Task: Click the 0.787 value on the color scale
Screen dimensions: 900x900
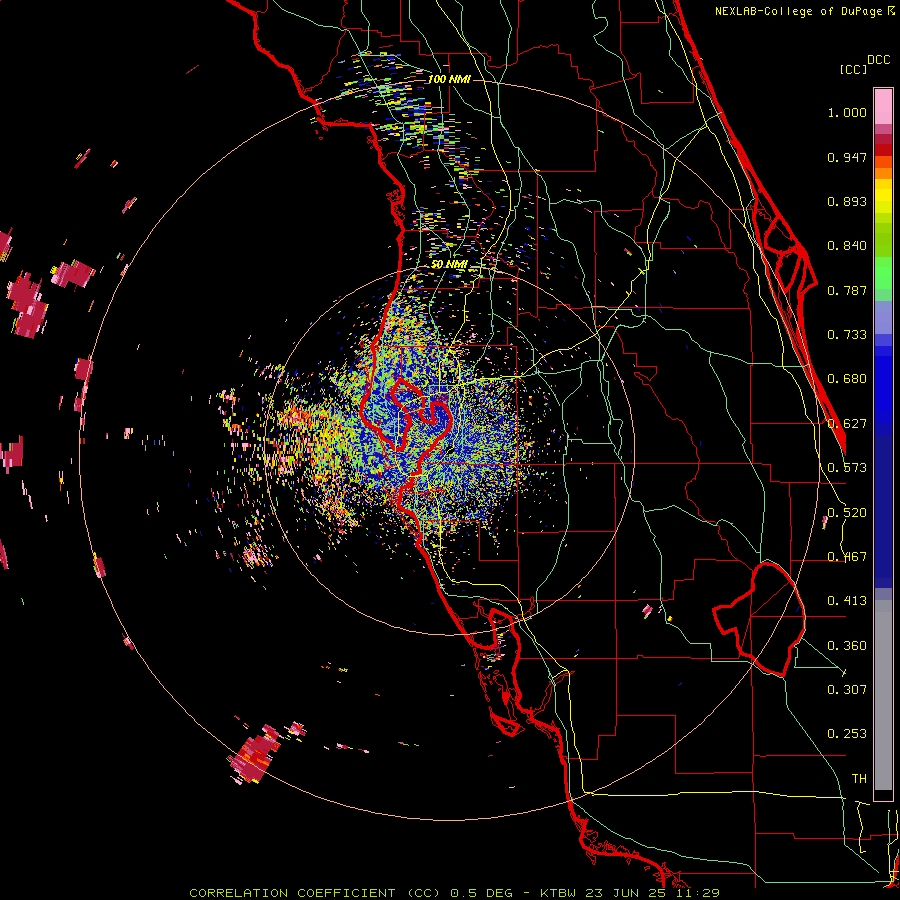Action: (x=847, y=290)
